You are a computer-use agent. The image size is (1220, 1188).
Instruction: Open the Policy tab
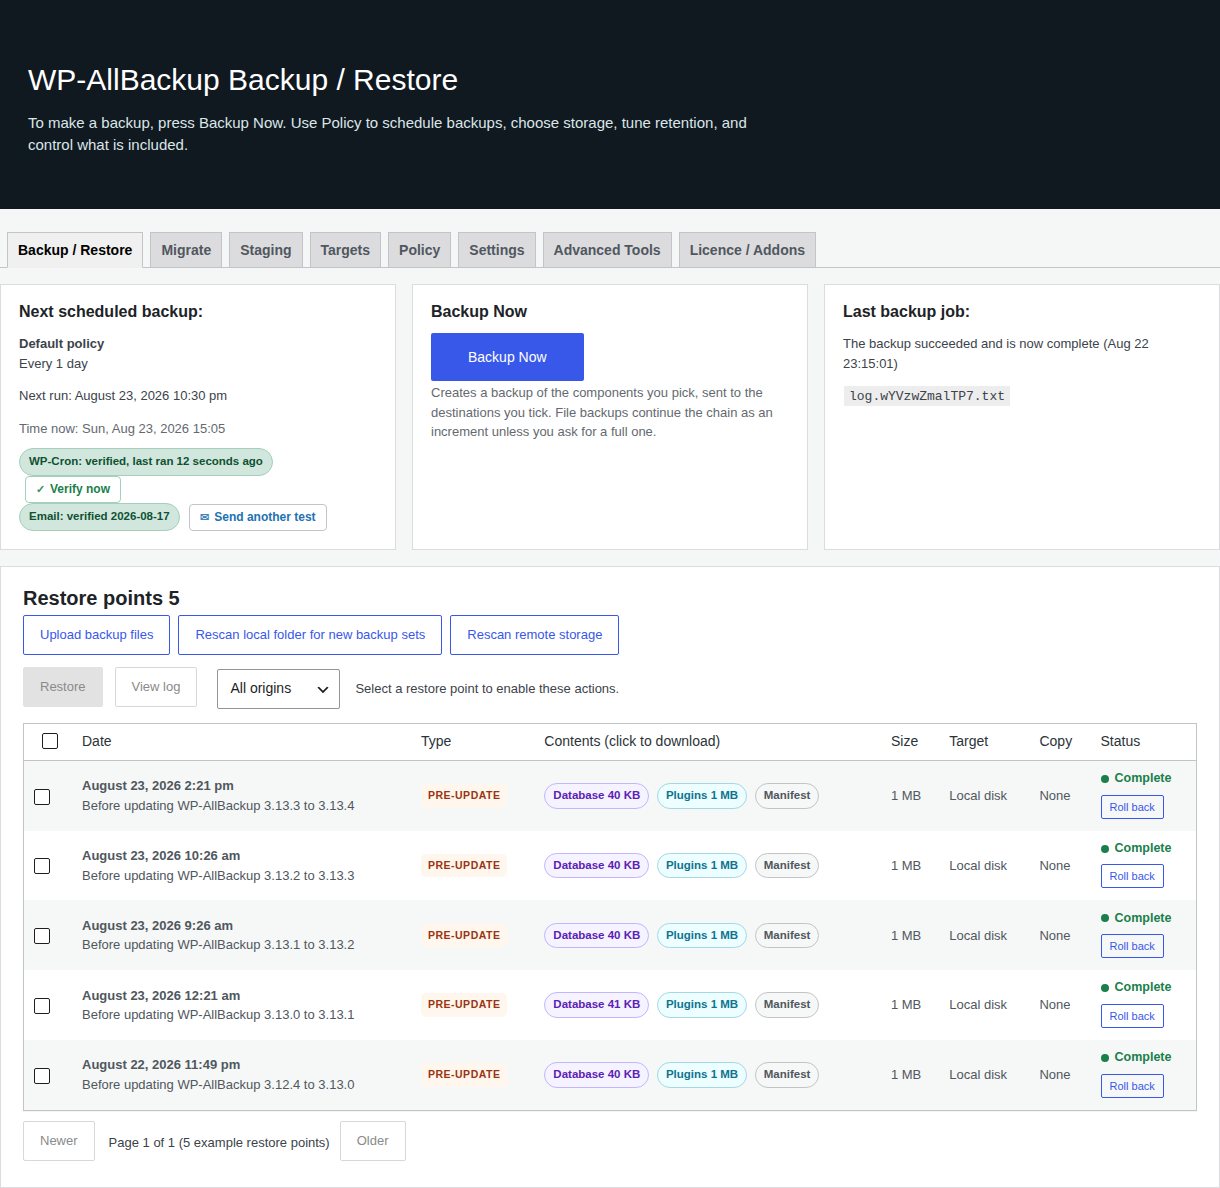tap(420, 250)
